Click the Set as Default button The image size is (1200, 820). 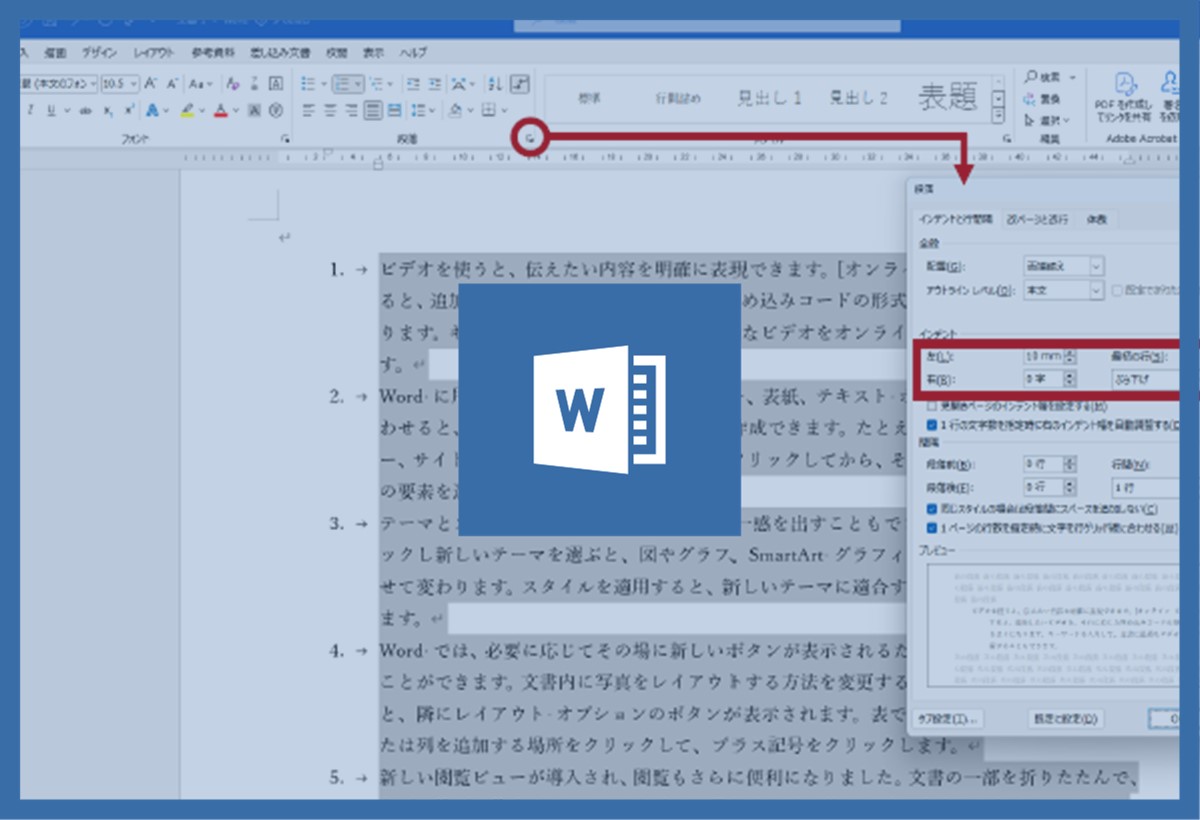click(1065, 718)
